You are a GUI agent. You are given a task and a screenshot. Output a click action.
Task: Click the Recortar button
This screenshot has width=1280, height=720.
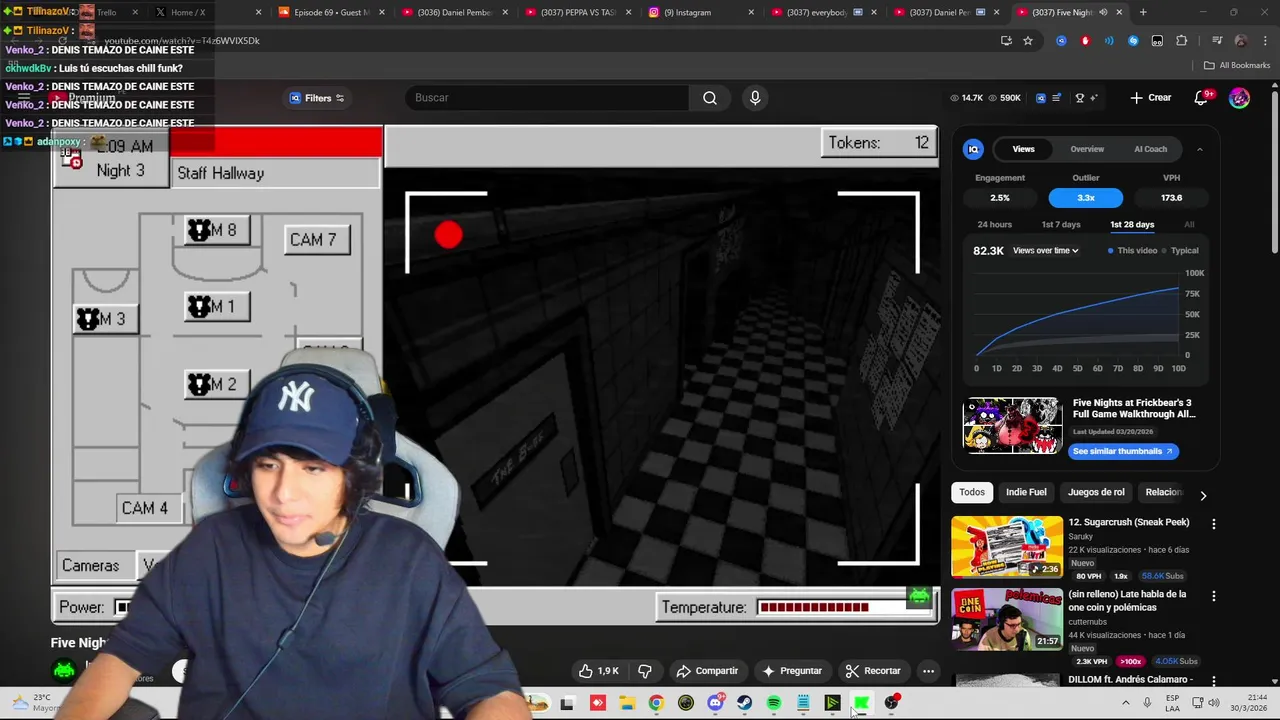tap(873, 671)
